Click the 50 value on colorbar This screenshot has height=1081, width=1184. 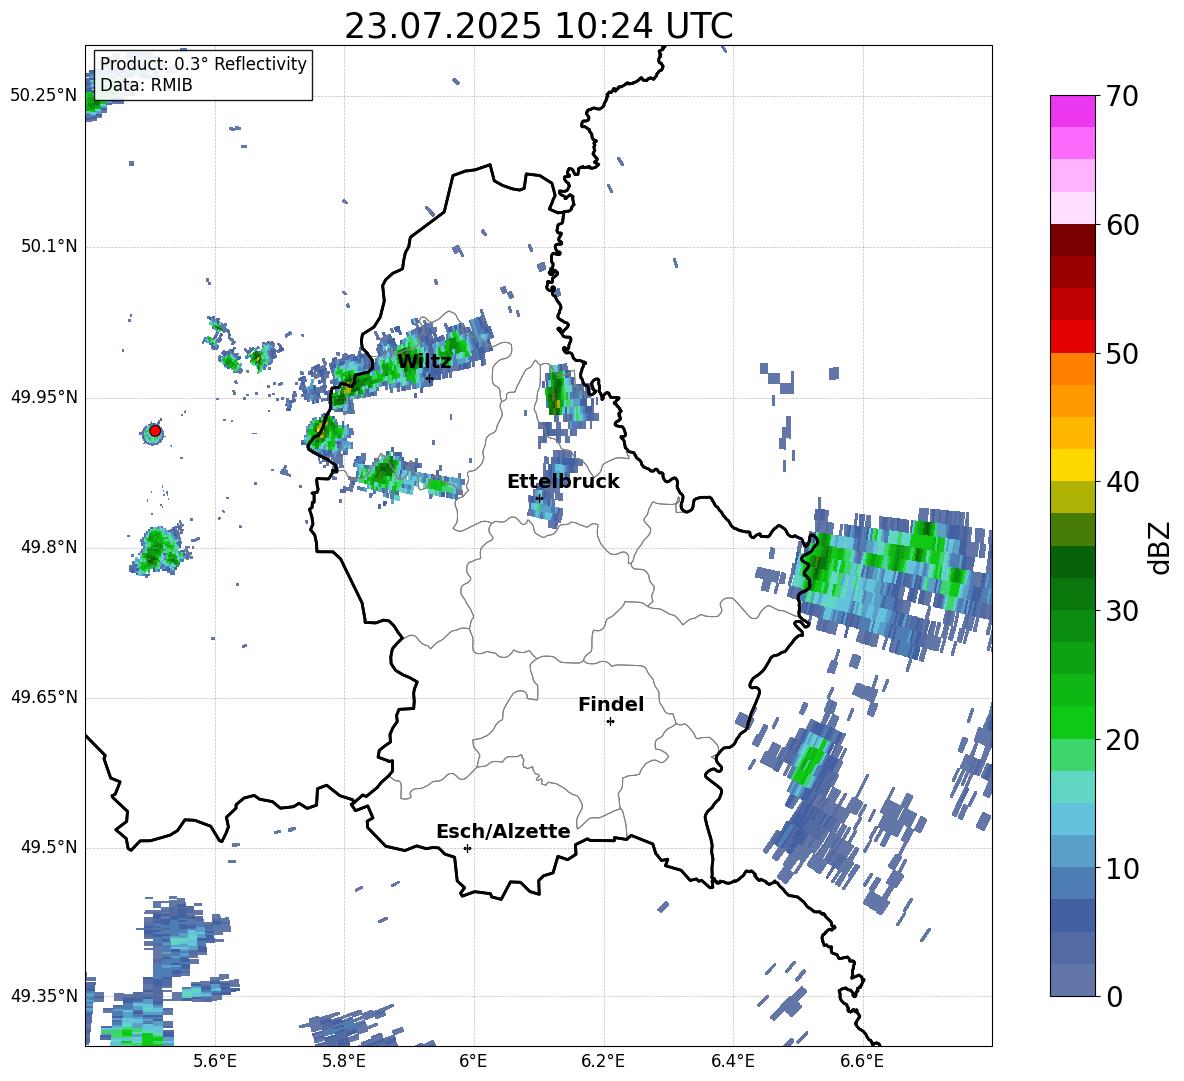(1123, 353)
